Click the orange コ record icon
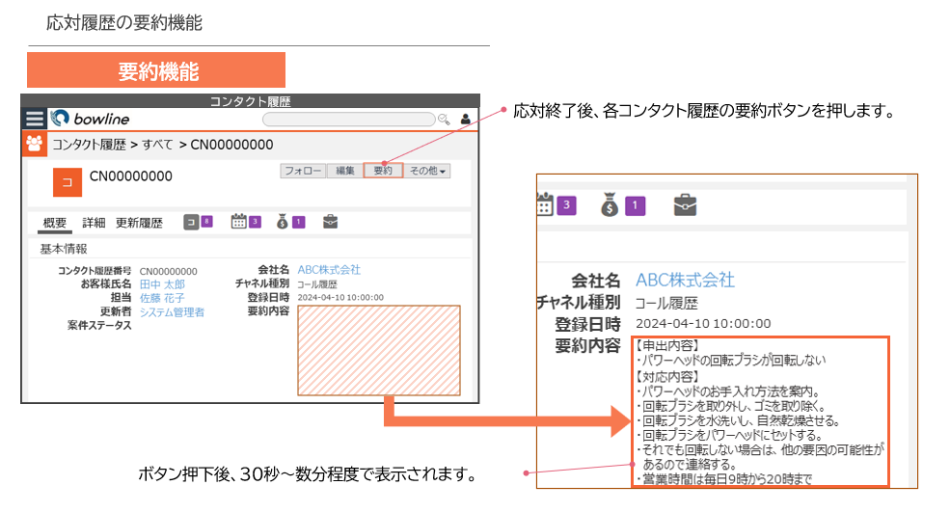Viewport: 950px width, 512px height. click(x=67, y=182)
